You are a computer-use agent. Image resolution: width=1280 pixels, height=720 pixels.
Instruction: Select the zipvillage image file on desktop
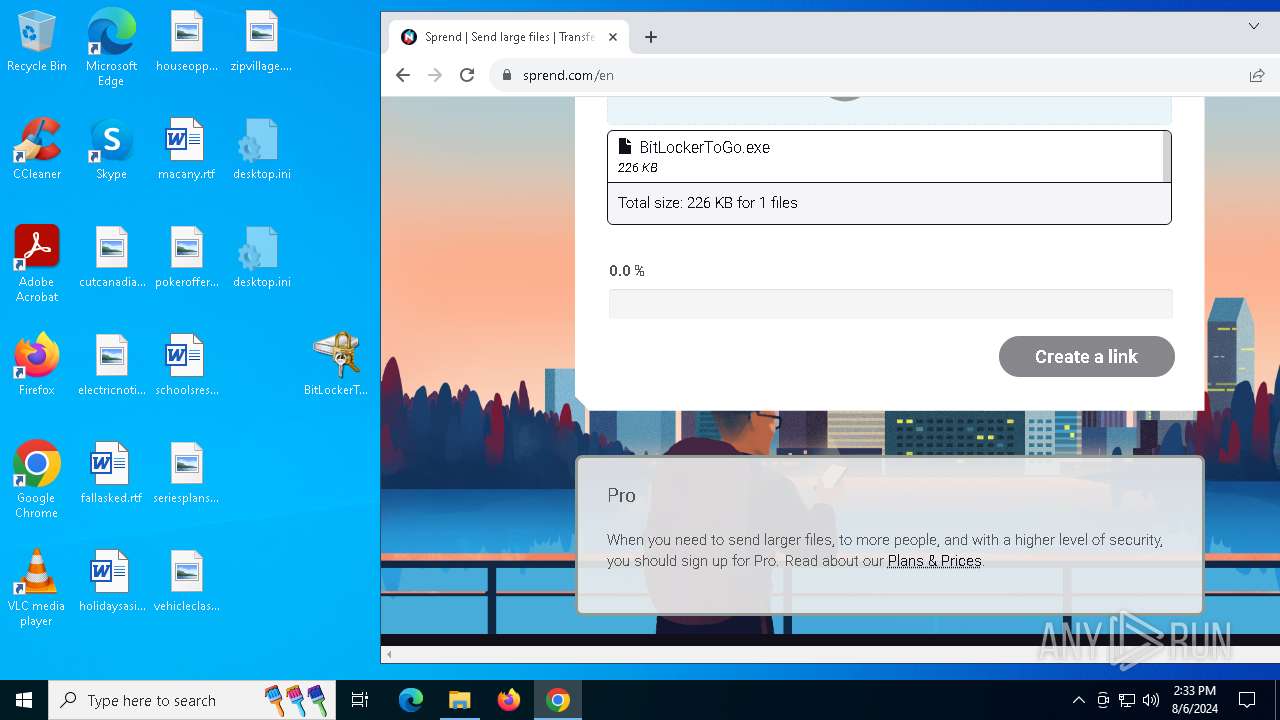click(x=261, y=41)
